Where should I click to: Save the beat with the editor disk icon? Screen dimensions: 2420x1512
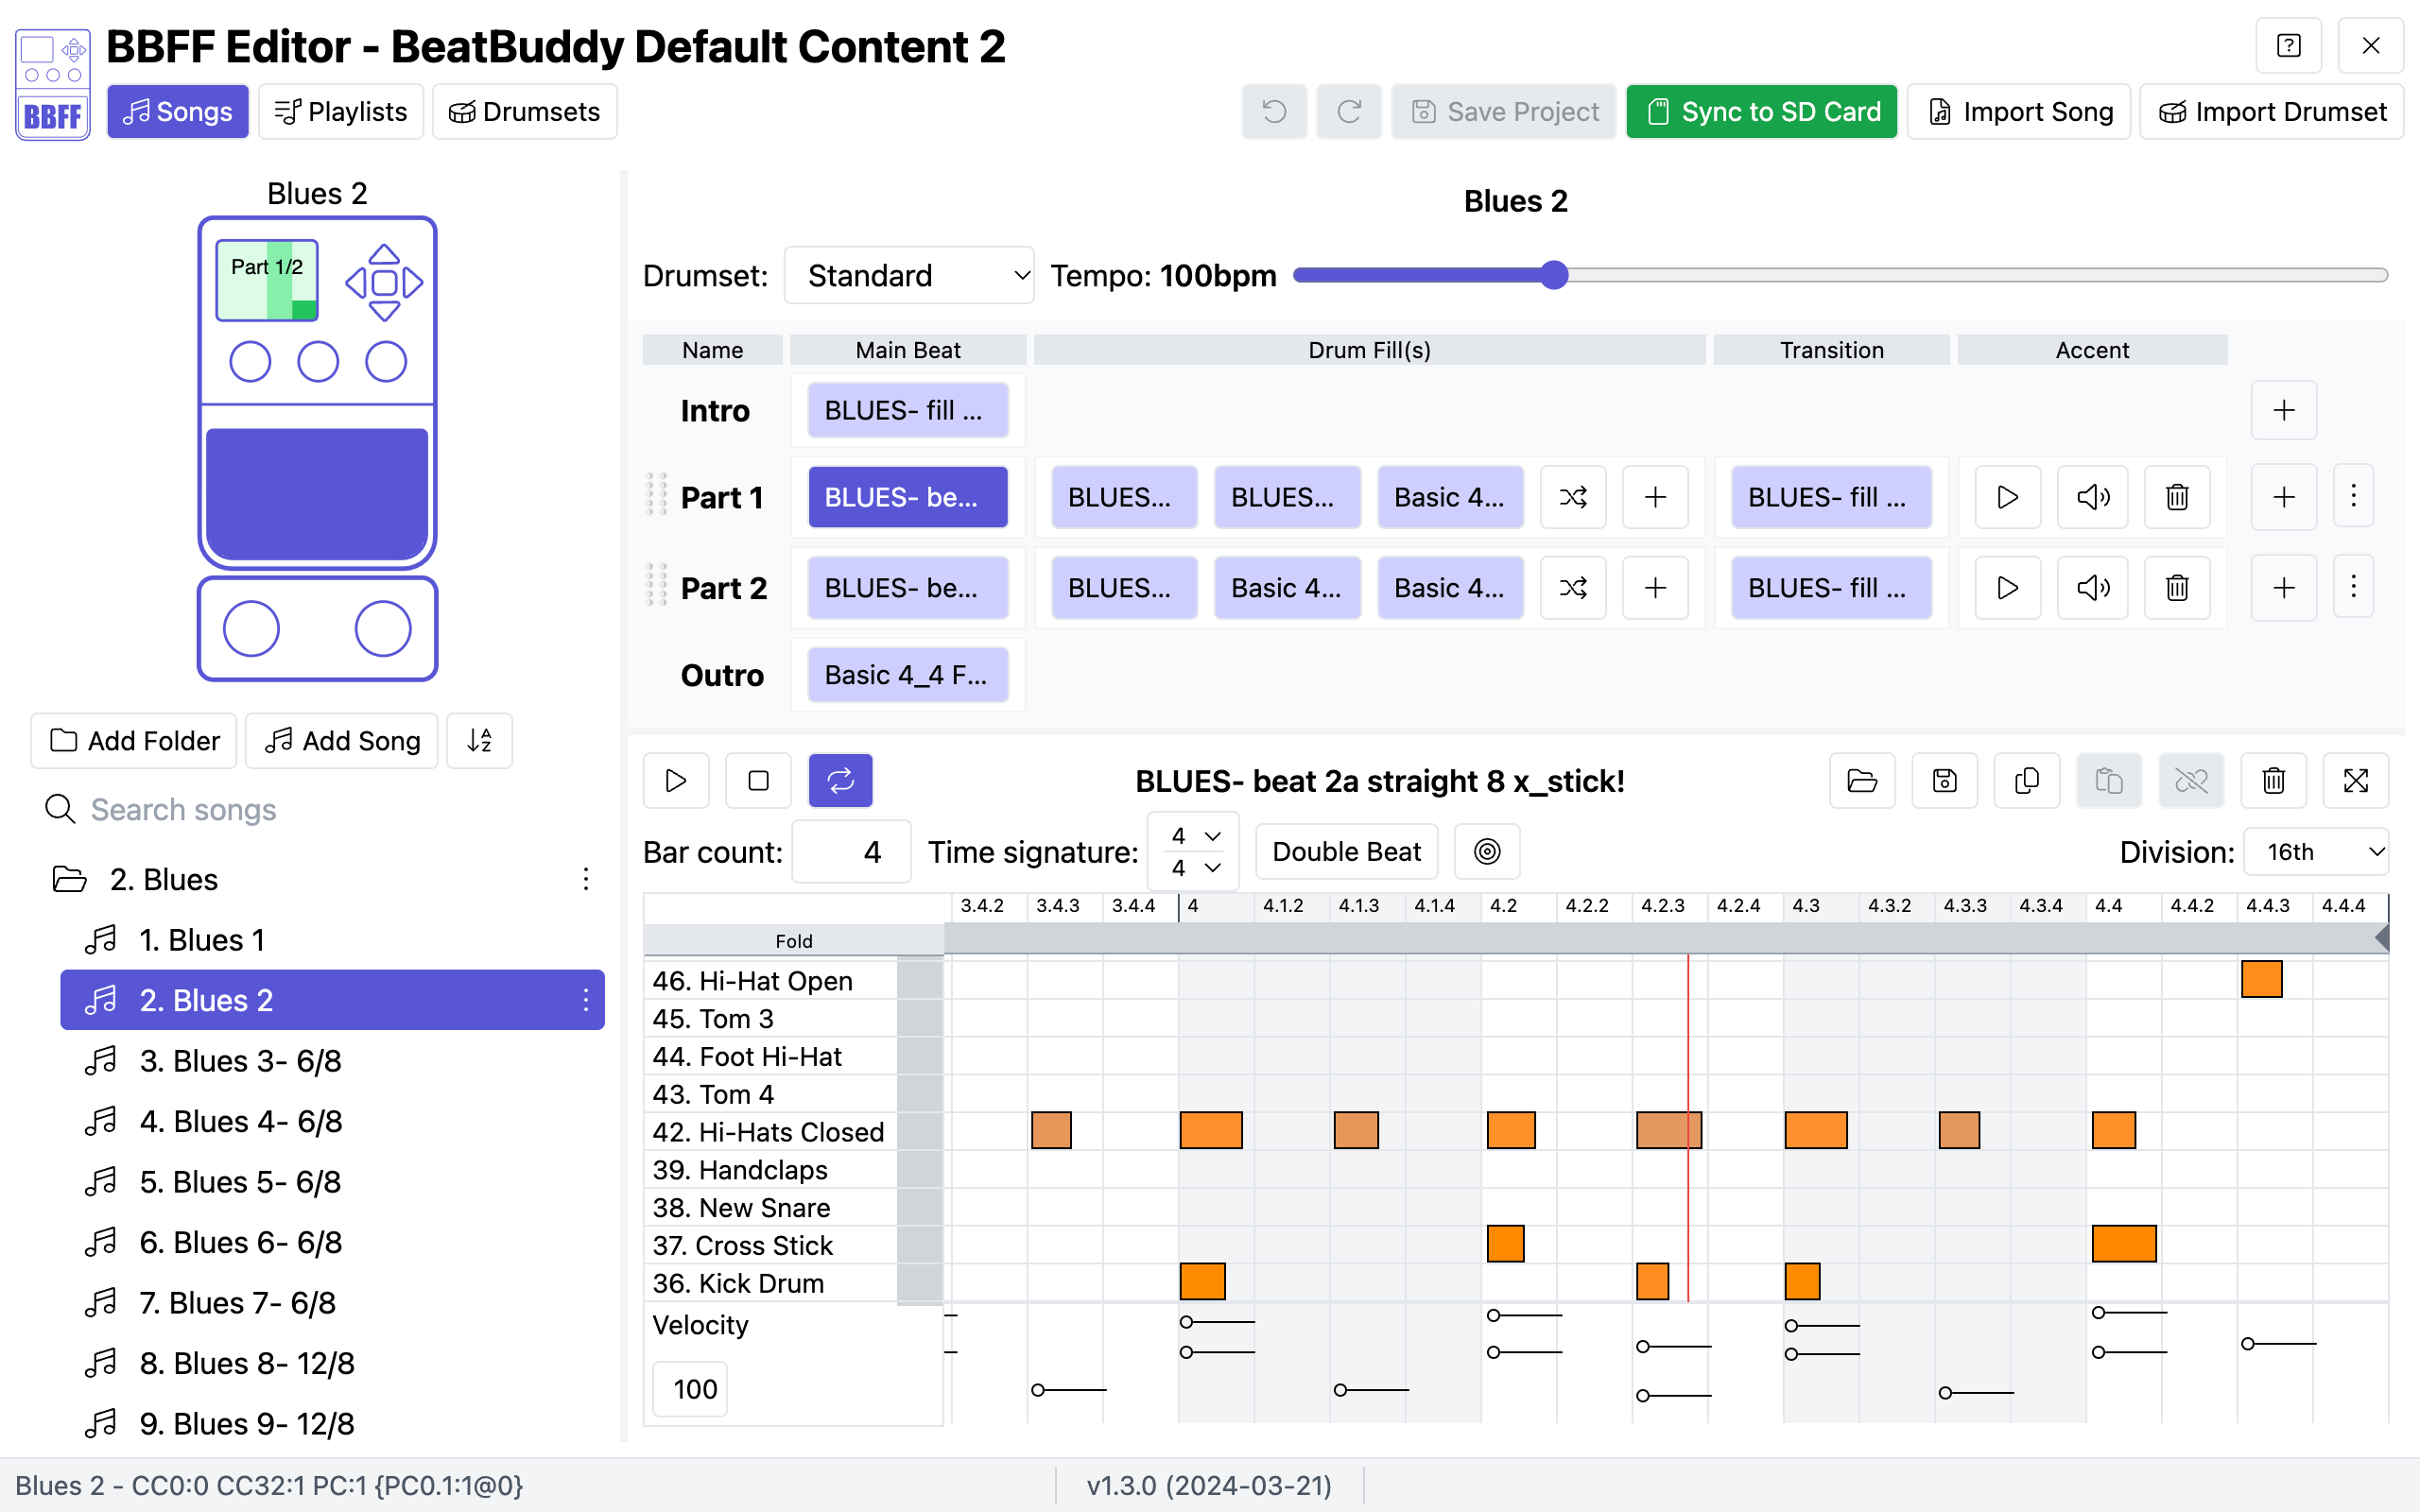[x=1944, y=780]
